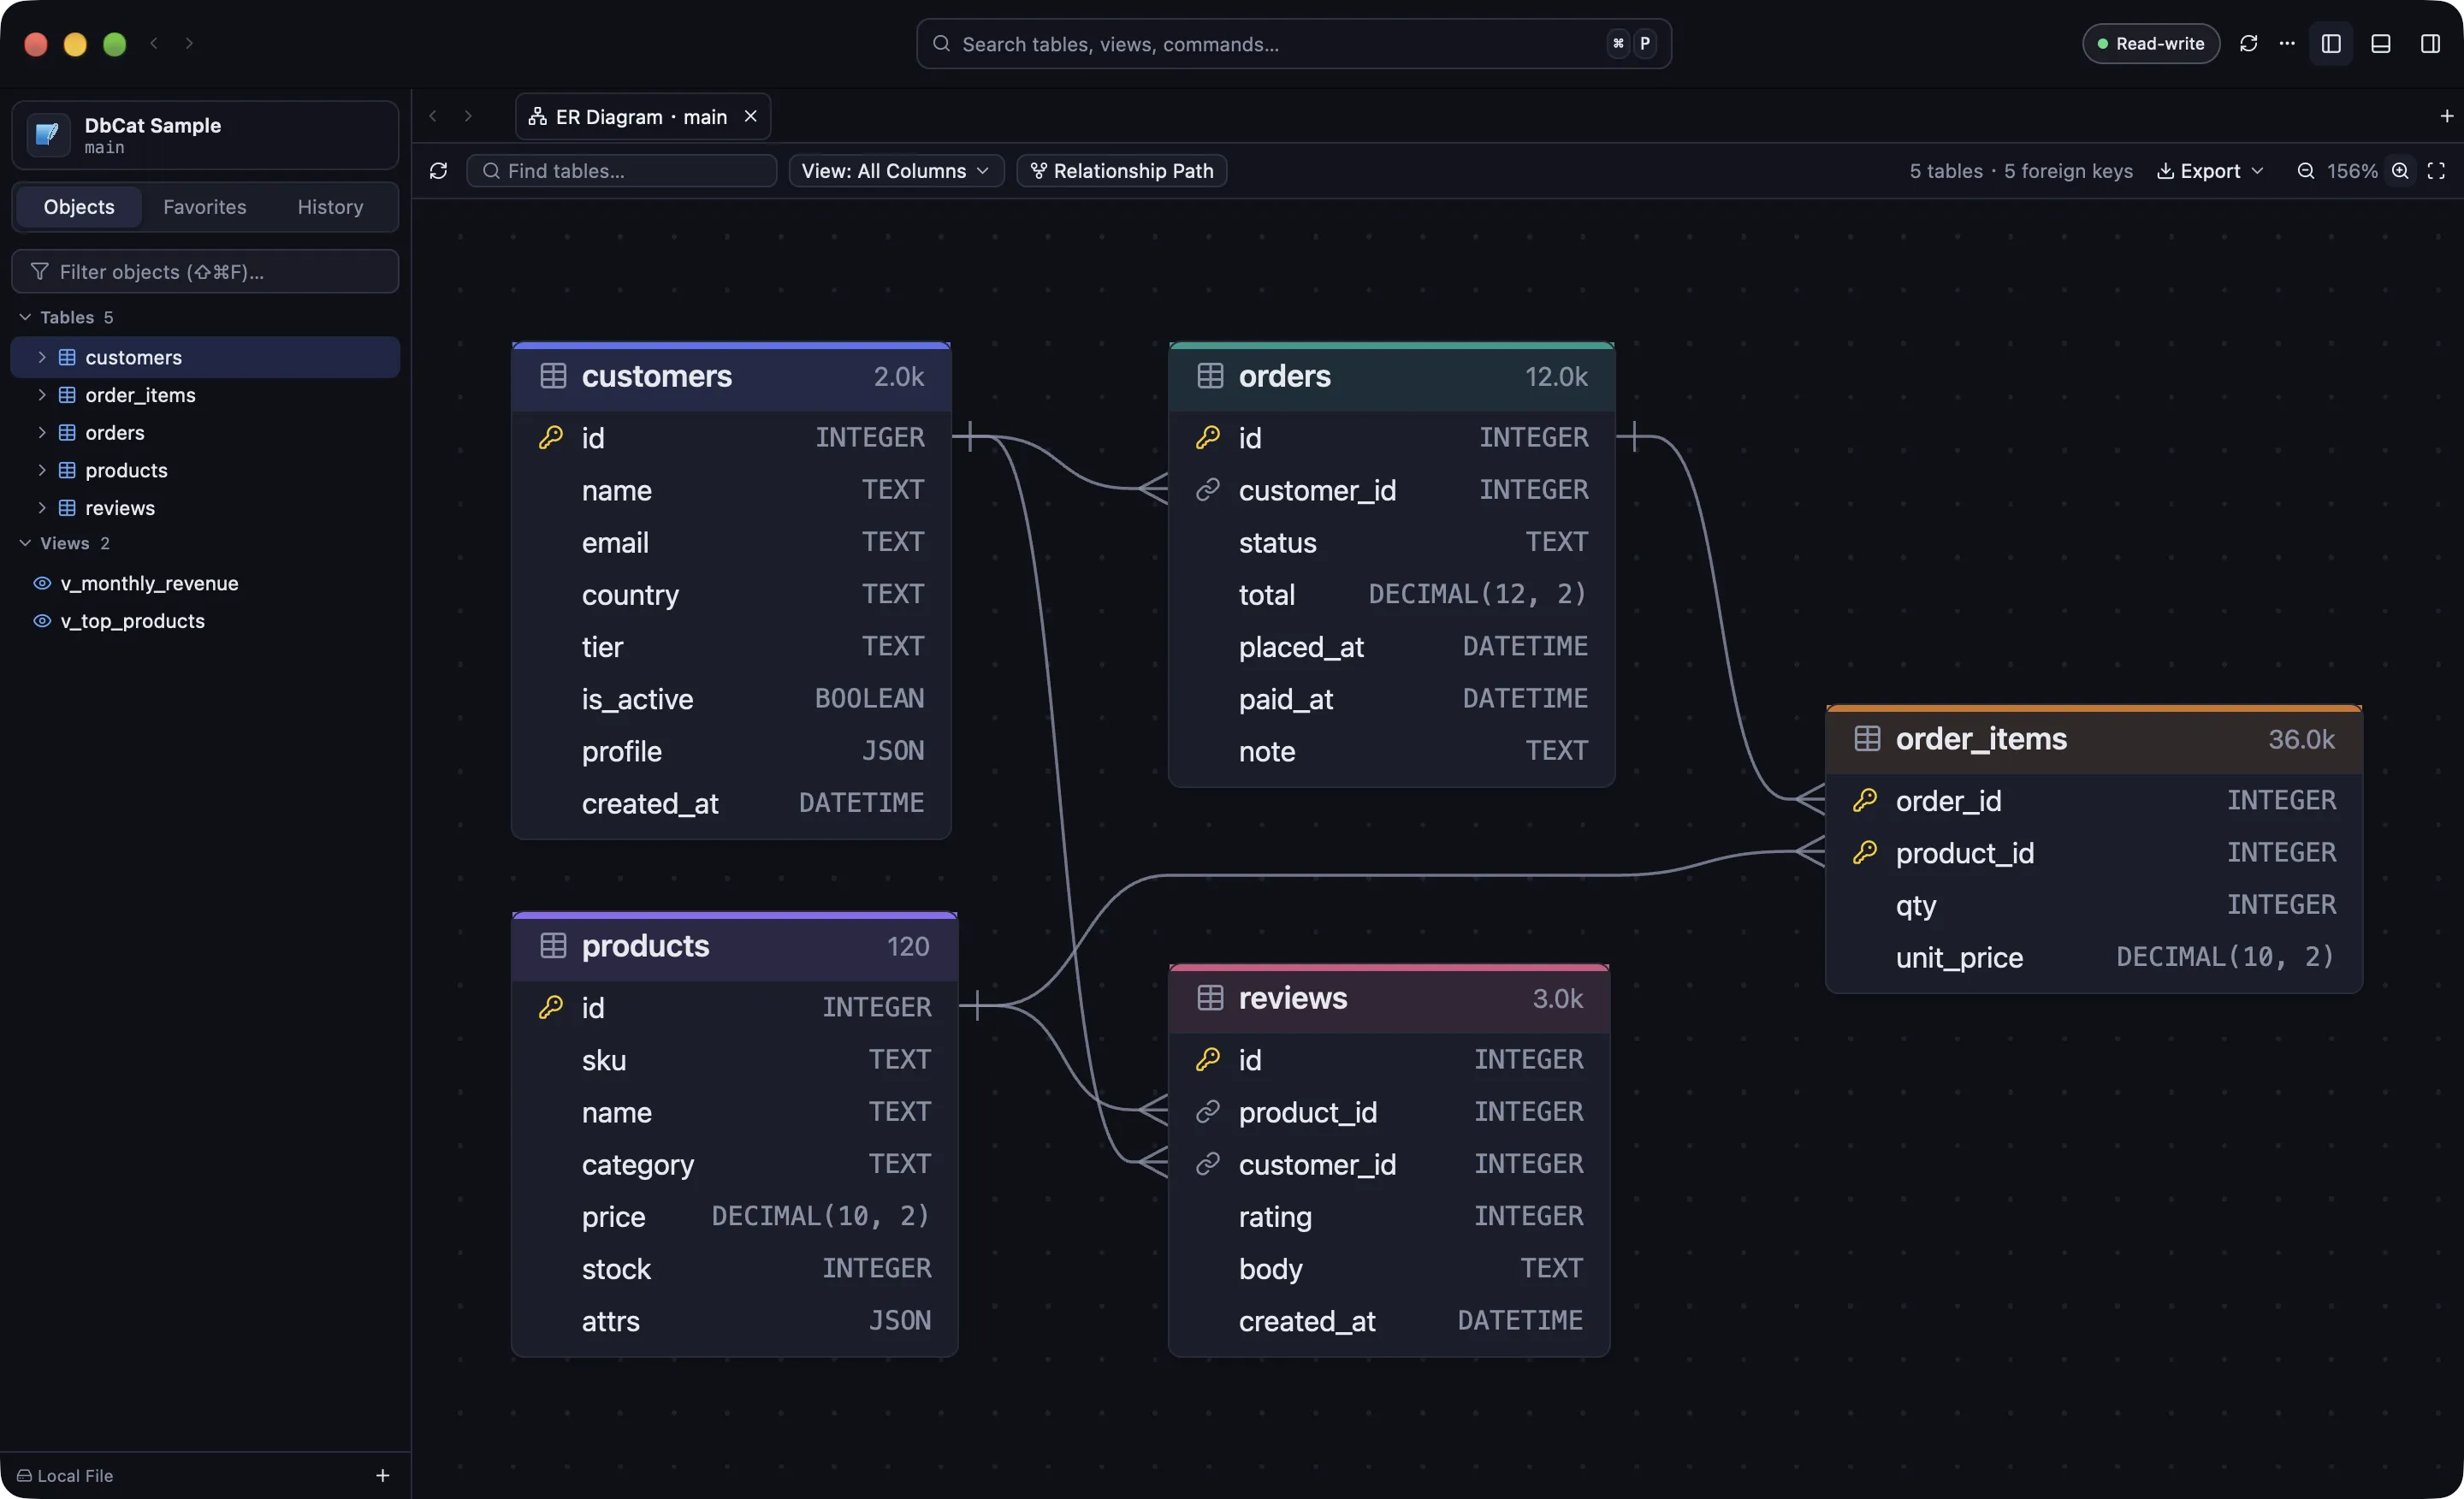
Task: Click the reviews id primary key icon
Action: tap(1208, 1059)
